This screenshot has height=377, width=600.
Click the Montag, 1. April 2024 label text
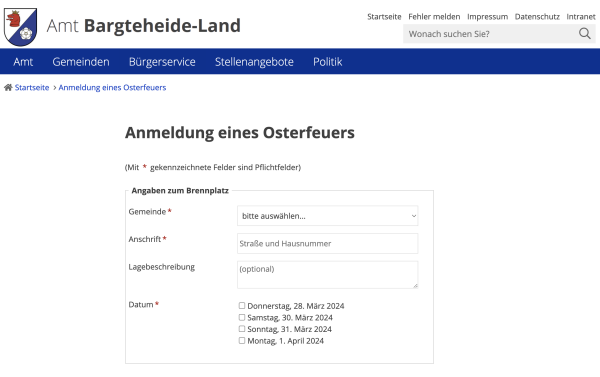pos(285,341)
